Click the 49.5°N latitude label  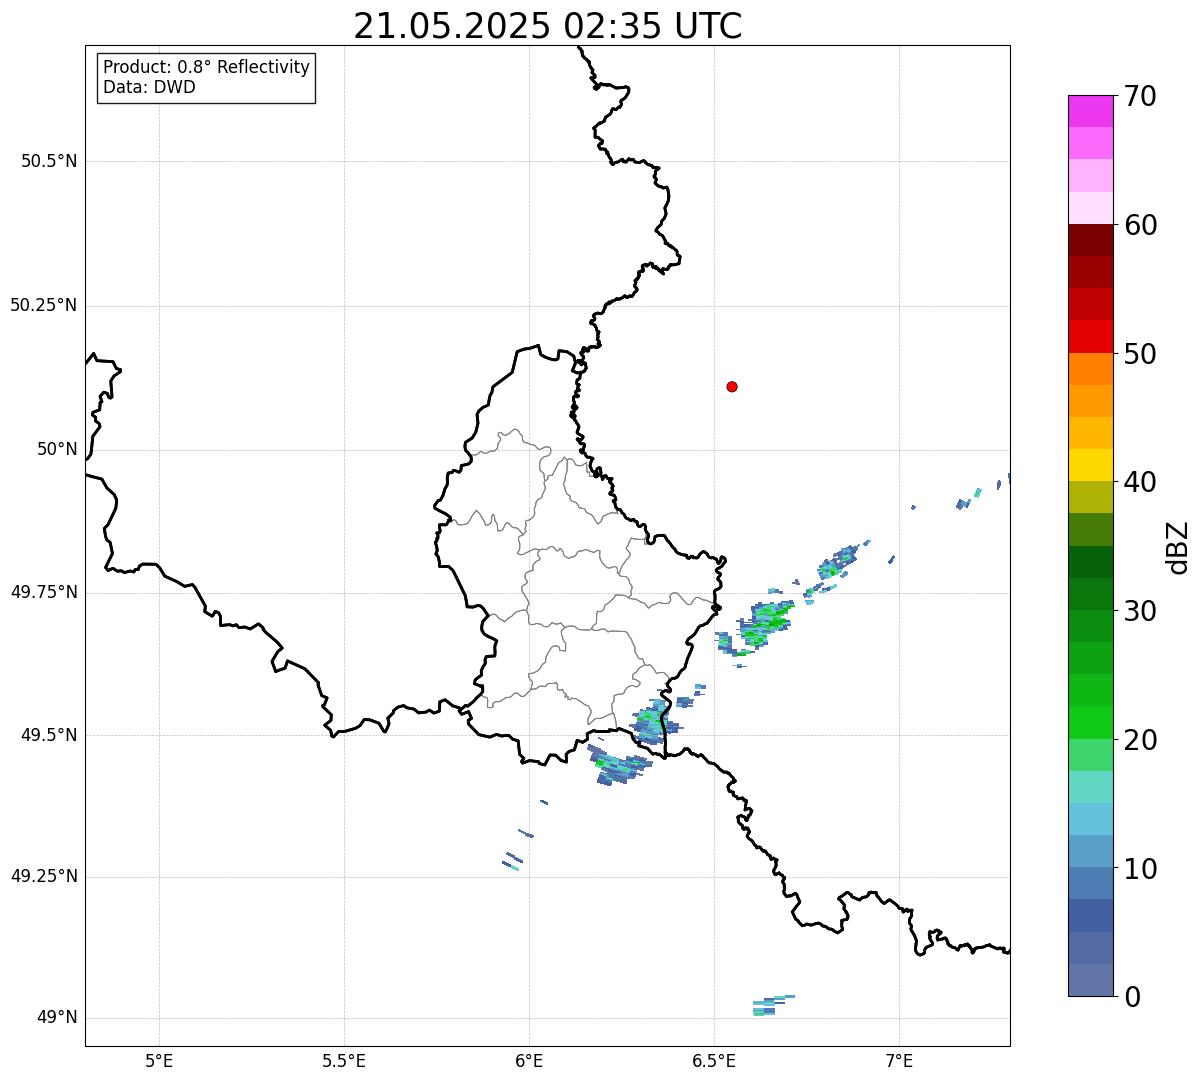pyautogui.click(x=49, y=735)
